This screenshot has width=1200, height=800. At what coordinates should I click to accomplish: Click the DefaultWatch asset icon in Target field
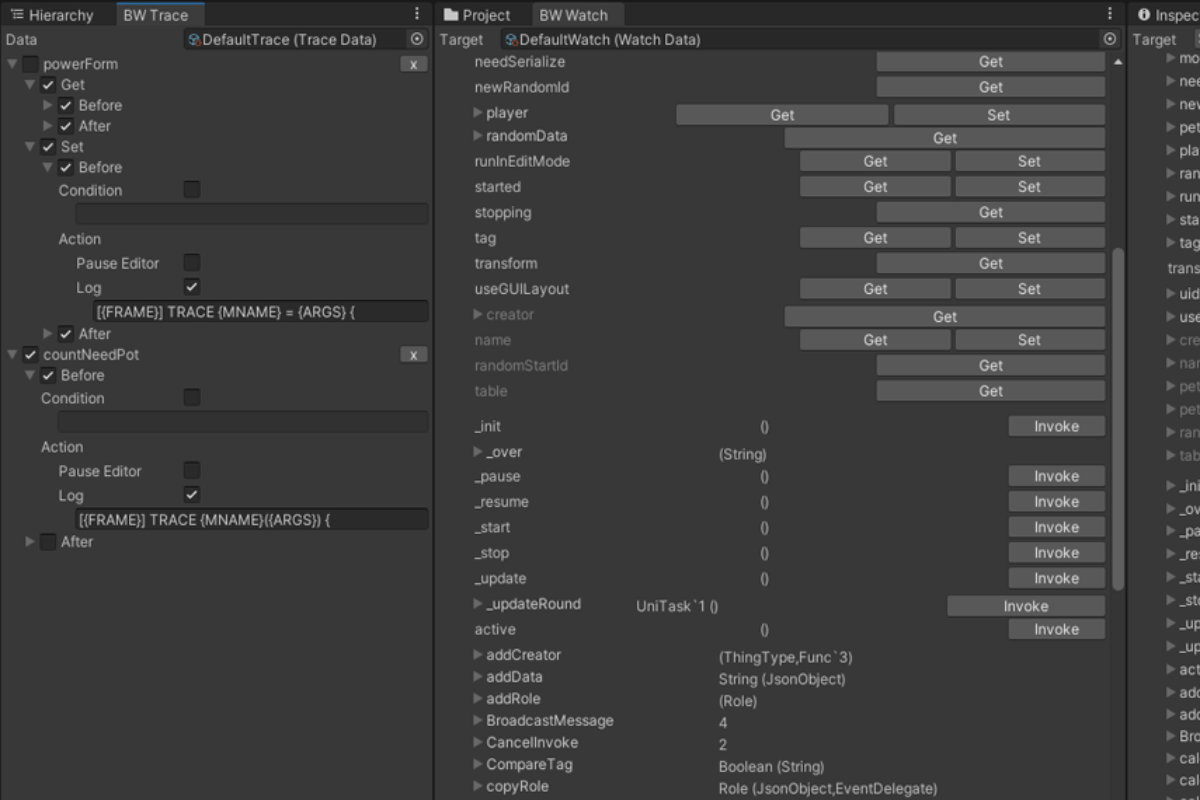point(511,40)
